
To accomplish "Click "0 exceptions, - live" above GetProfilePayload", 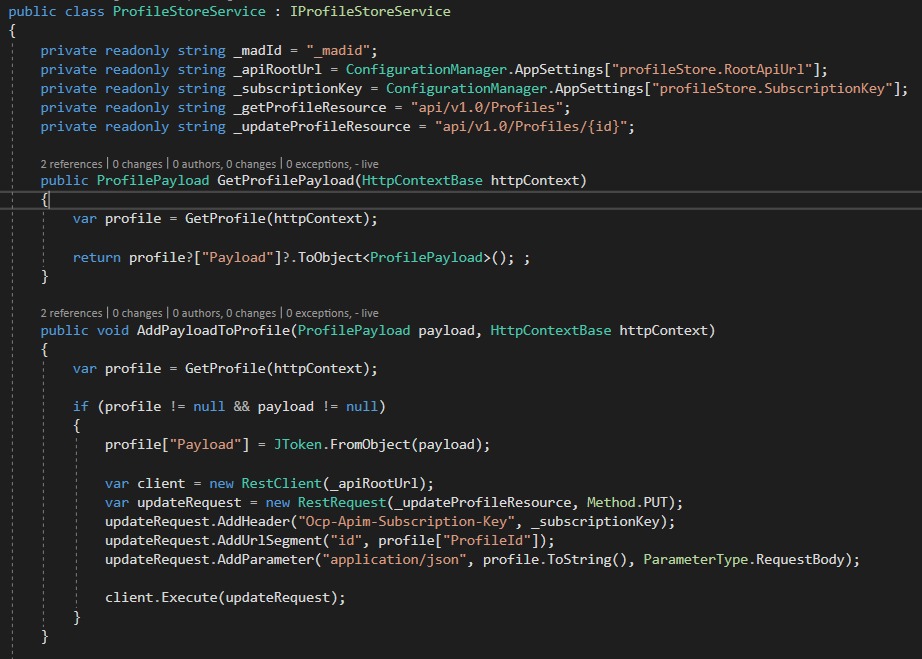I will (332, 164).
